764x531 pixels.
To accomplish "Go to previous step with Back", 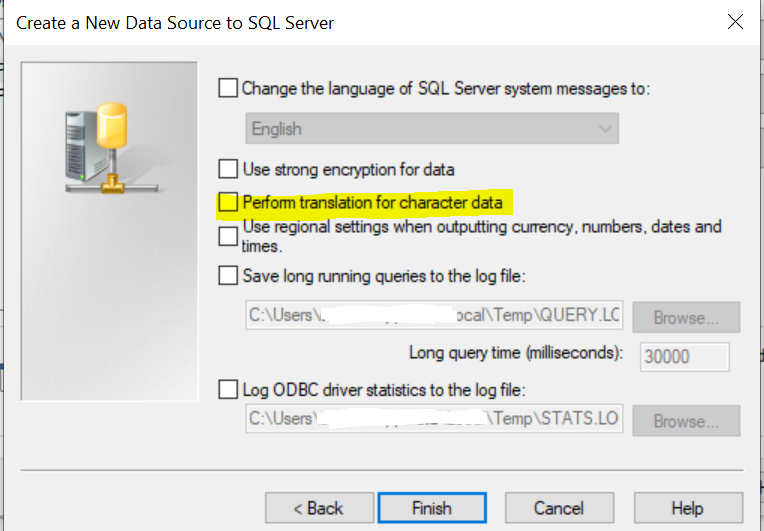I will 319,508.
